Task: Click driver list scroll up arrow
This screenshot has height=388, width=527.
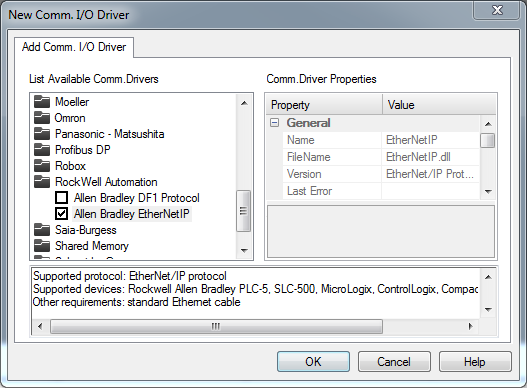Action: tap(244, 103)
